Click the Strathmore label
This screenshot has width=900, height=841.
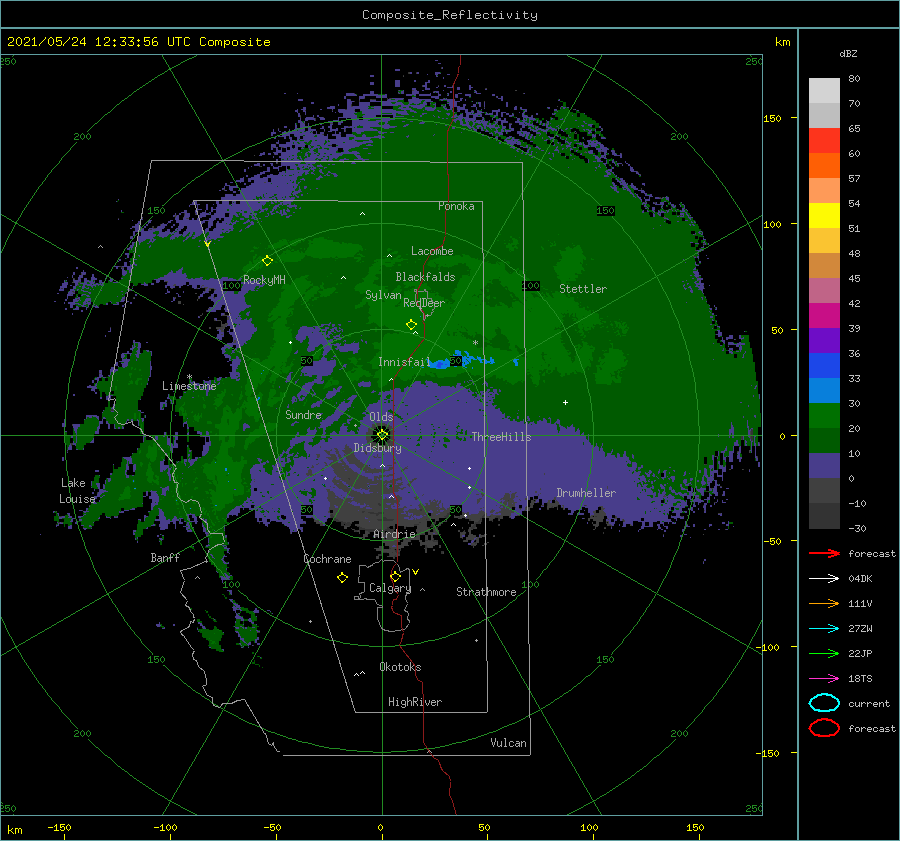click(x=486, y=592)
